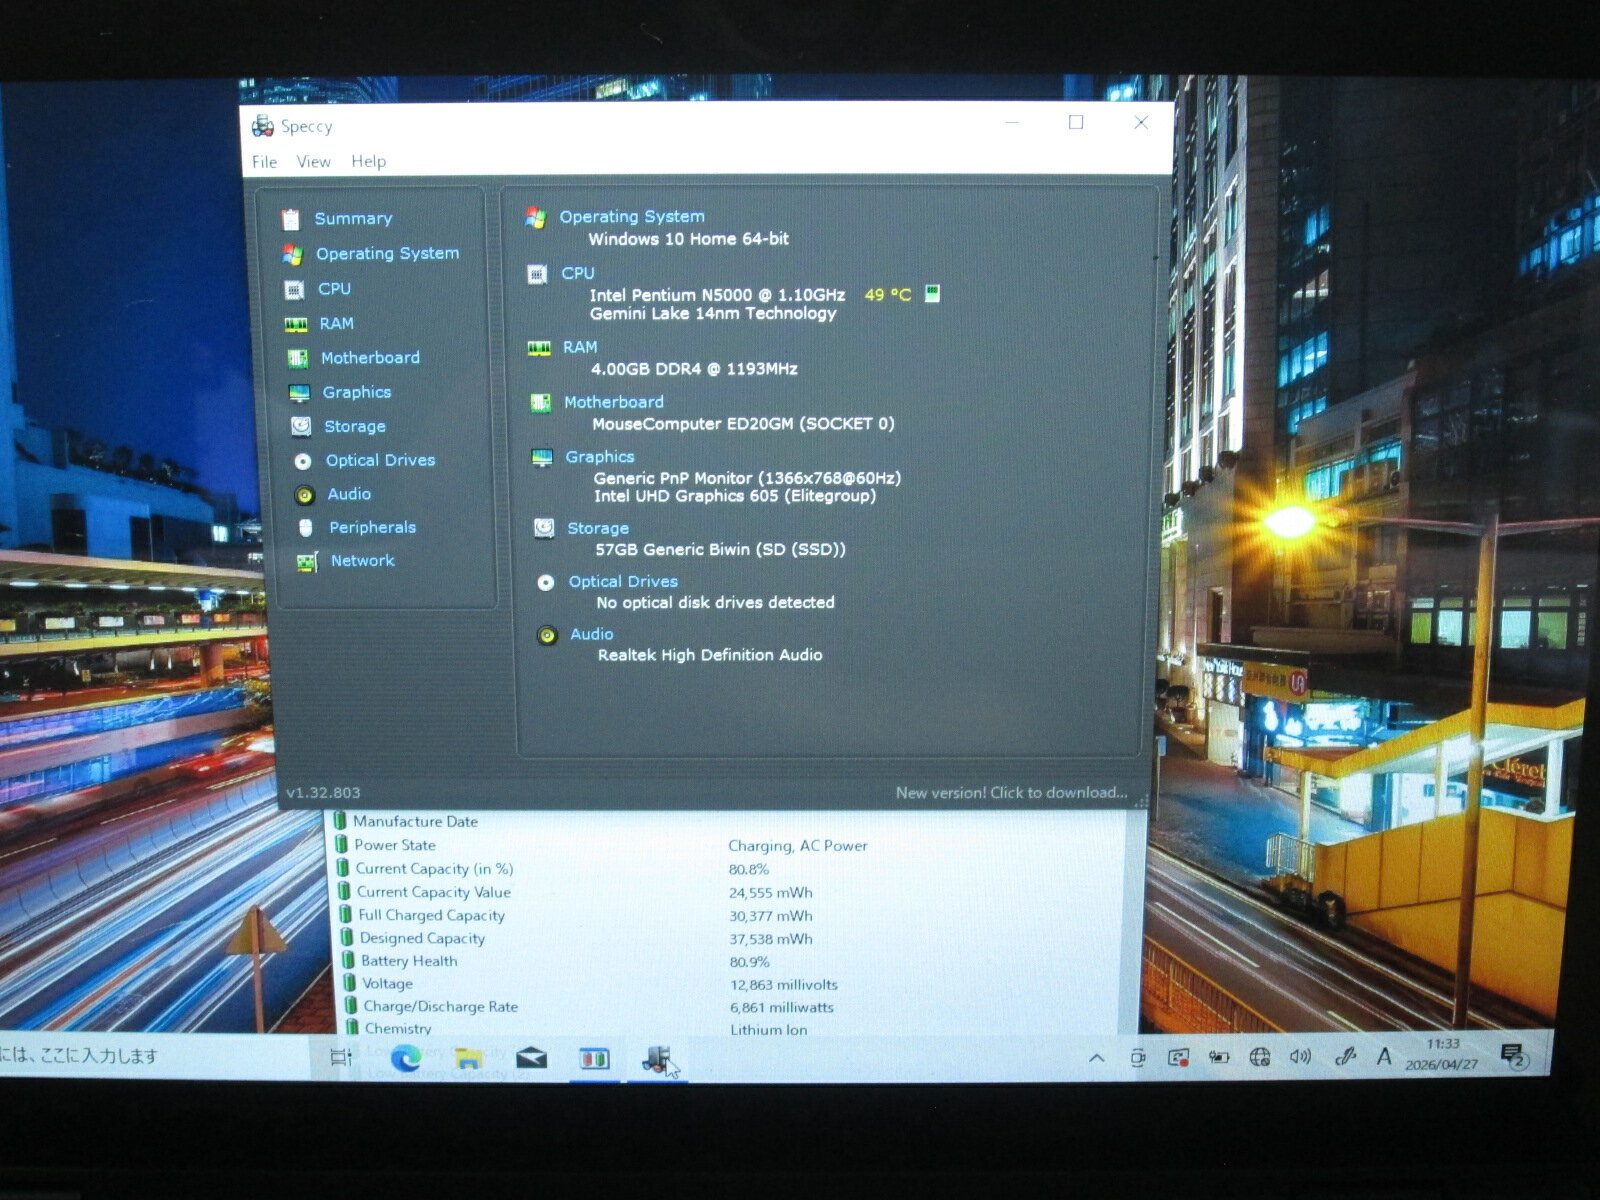Open Task View from the taskbar
1600x1200 pixels.
tap(341, 1057)
